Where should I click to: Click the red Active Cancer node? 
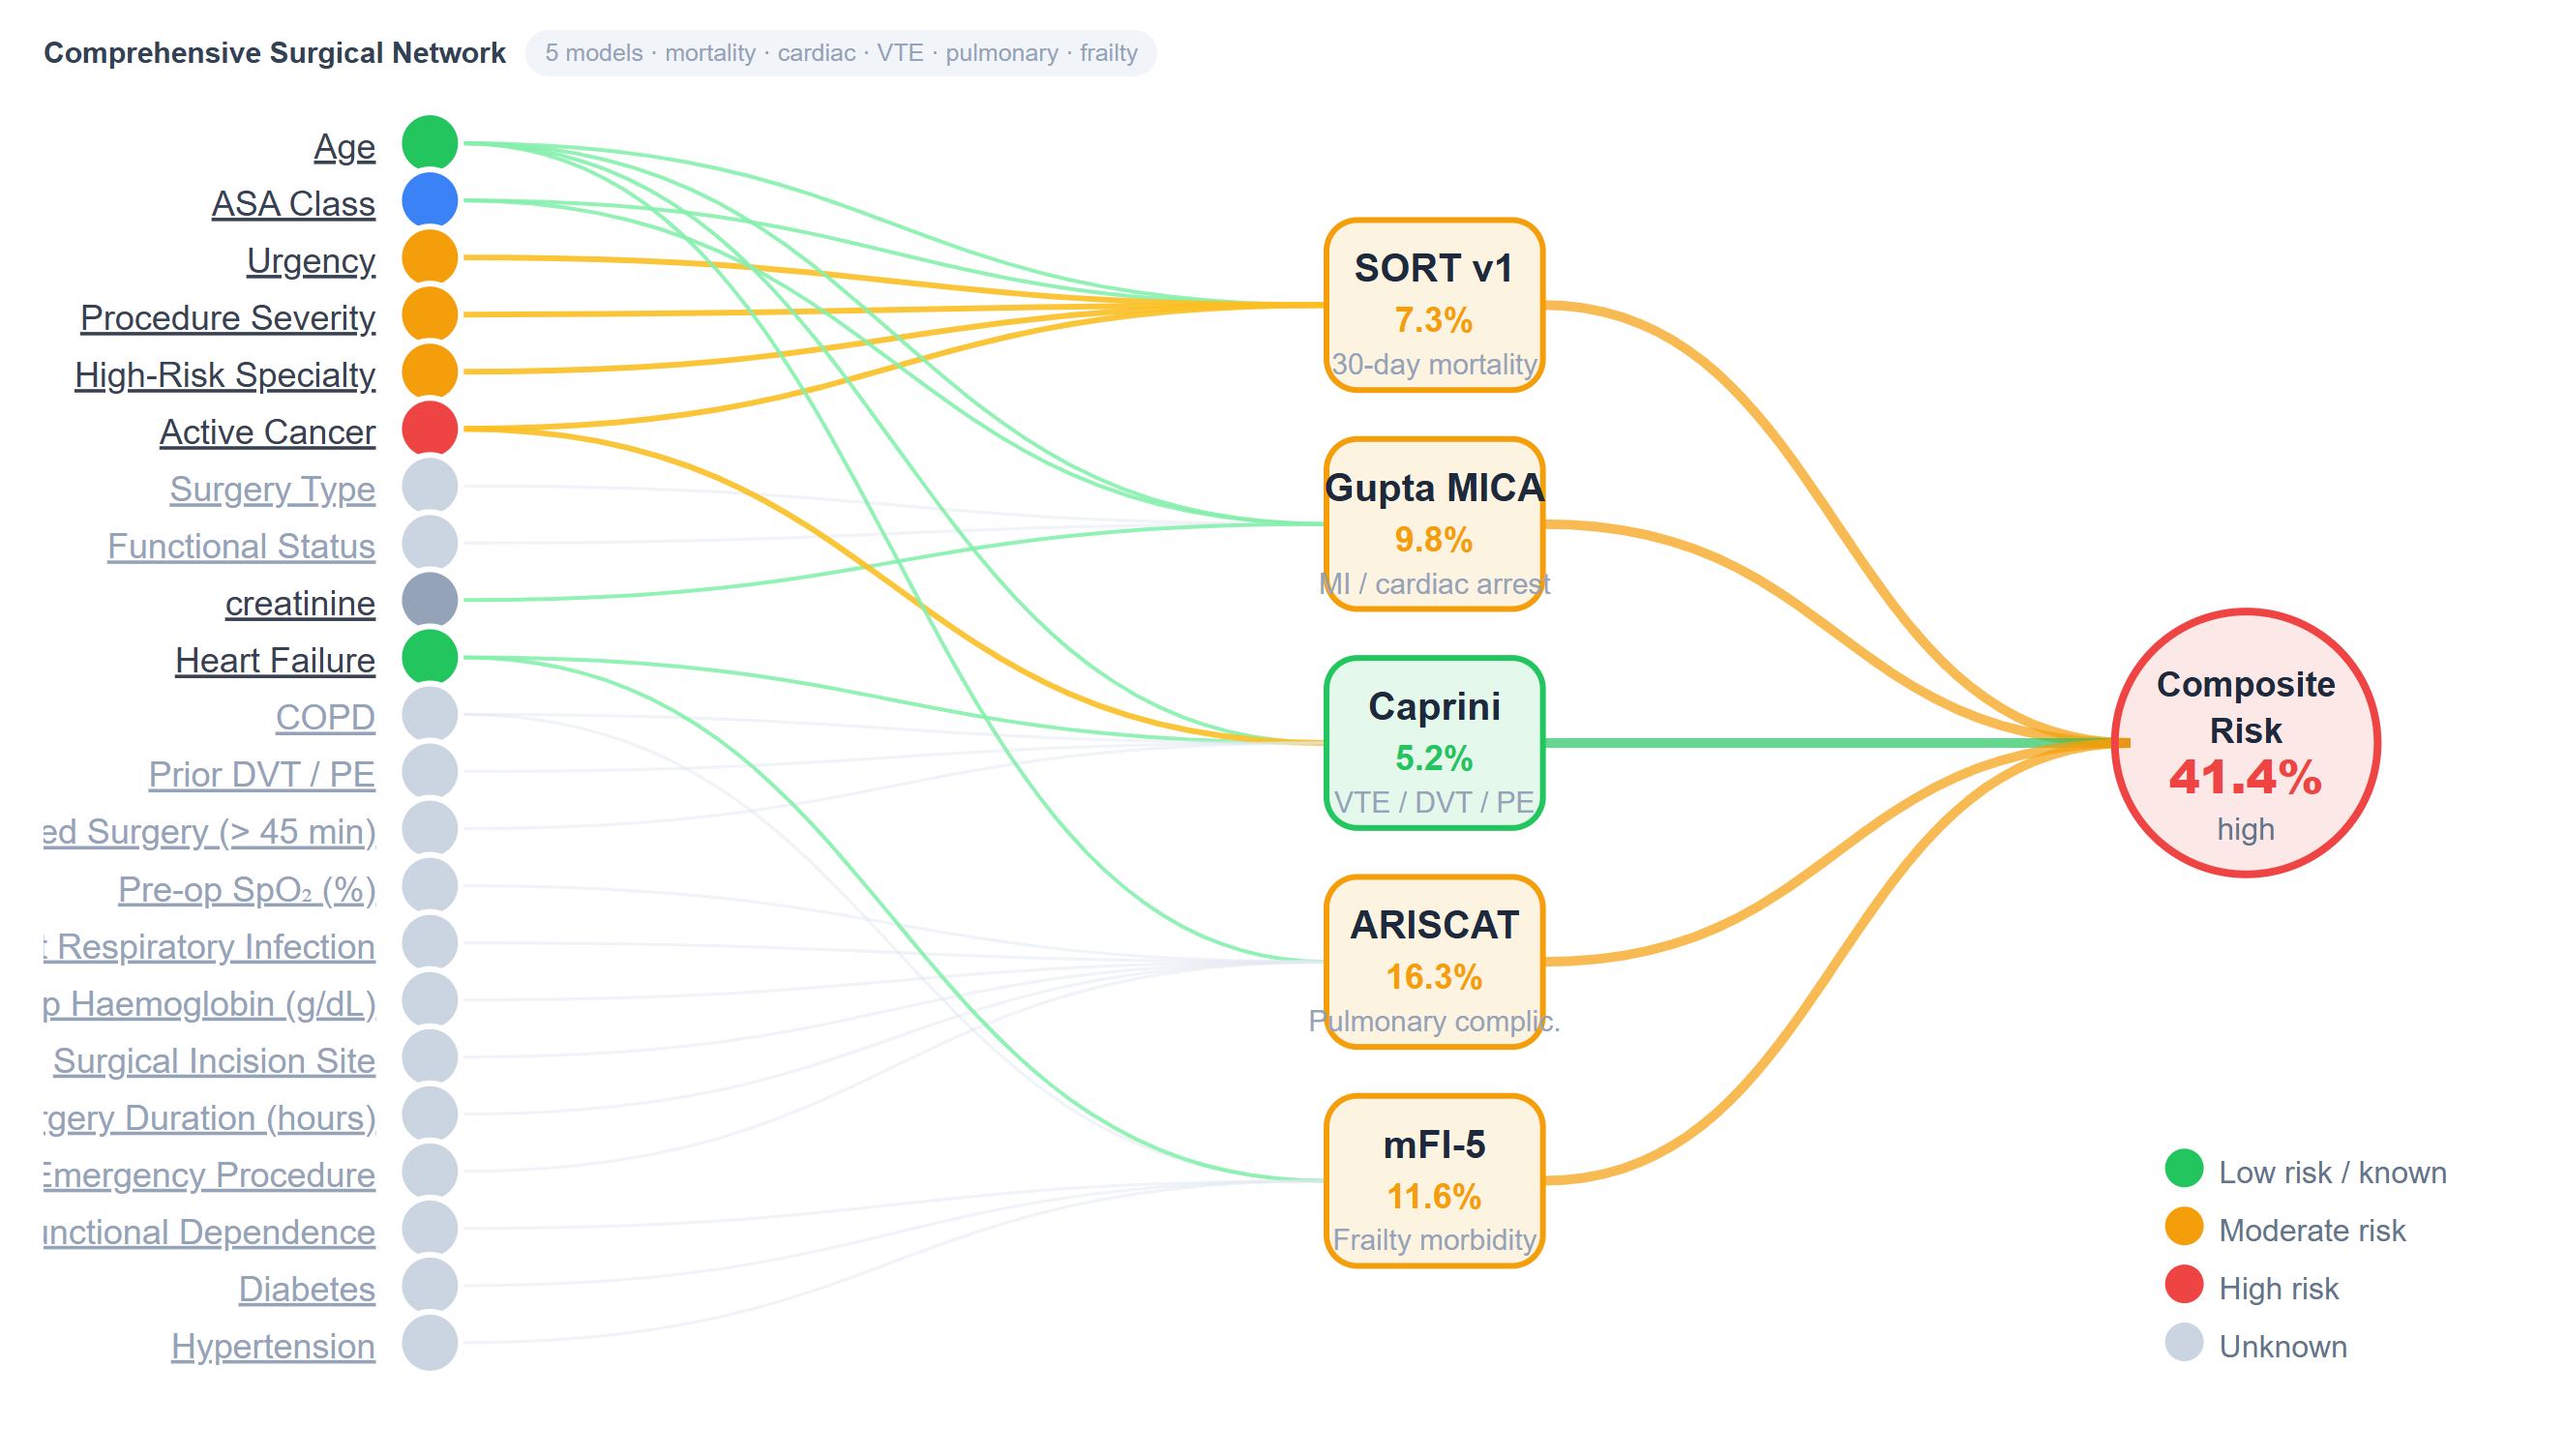click(x=429, y=428)
